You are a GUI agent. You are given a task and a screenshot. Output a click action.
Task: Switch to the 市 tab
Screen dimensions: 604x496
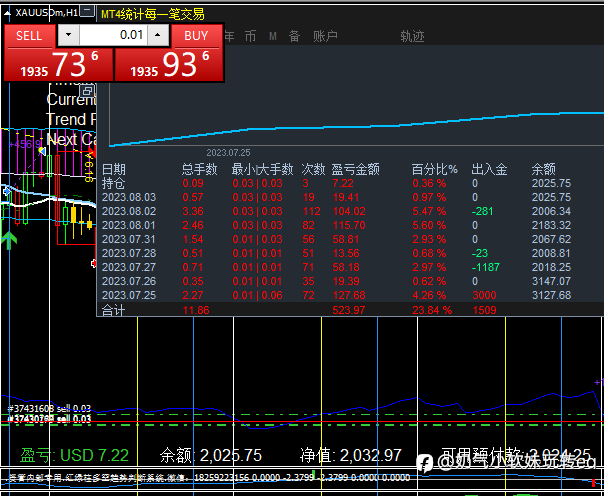(x=250, y=37)
